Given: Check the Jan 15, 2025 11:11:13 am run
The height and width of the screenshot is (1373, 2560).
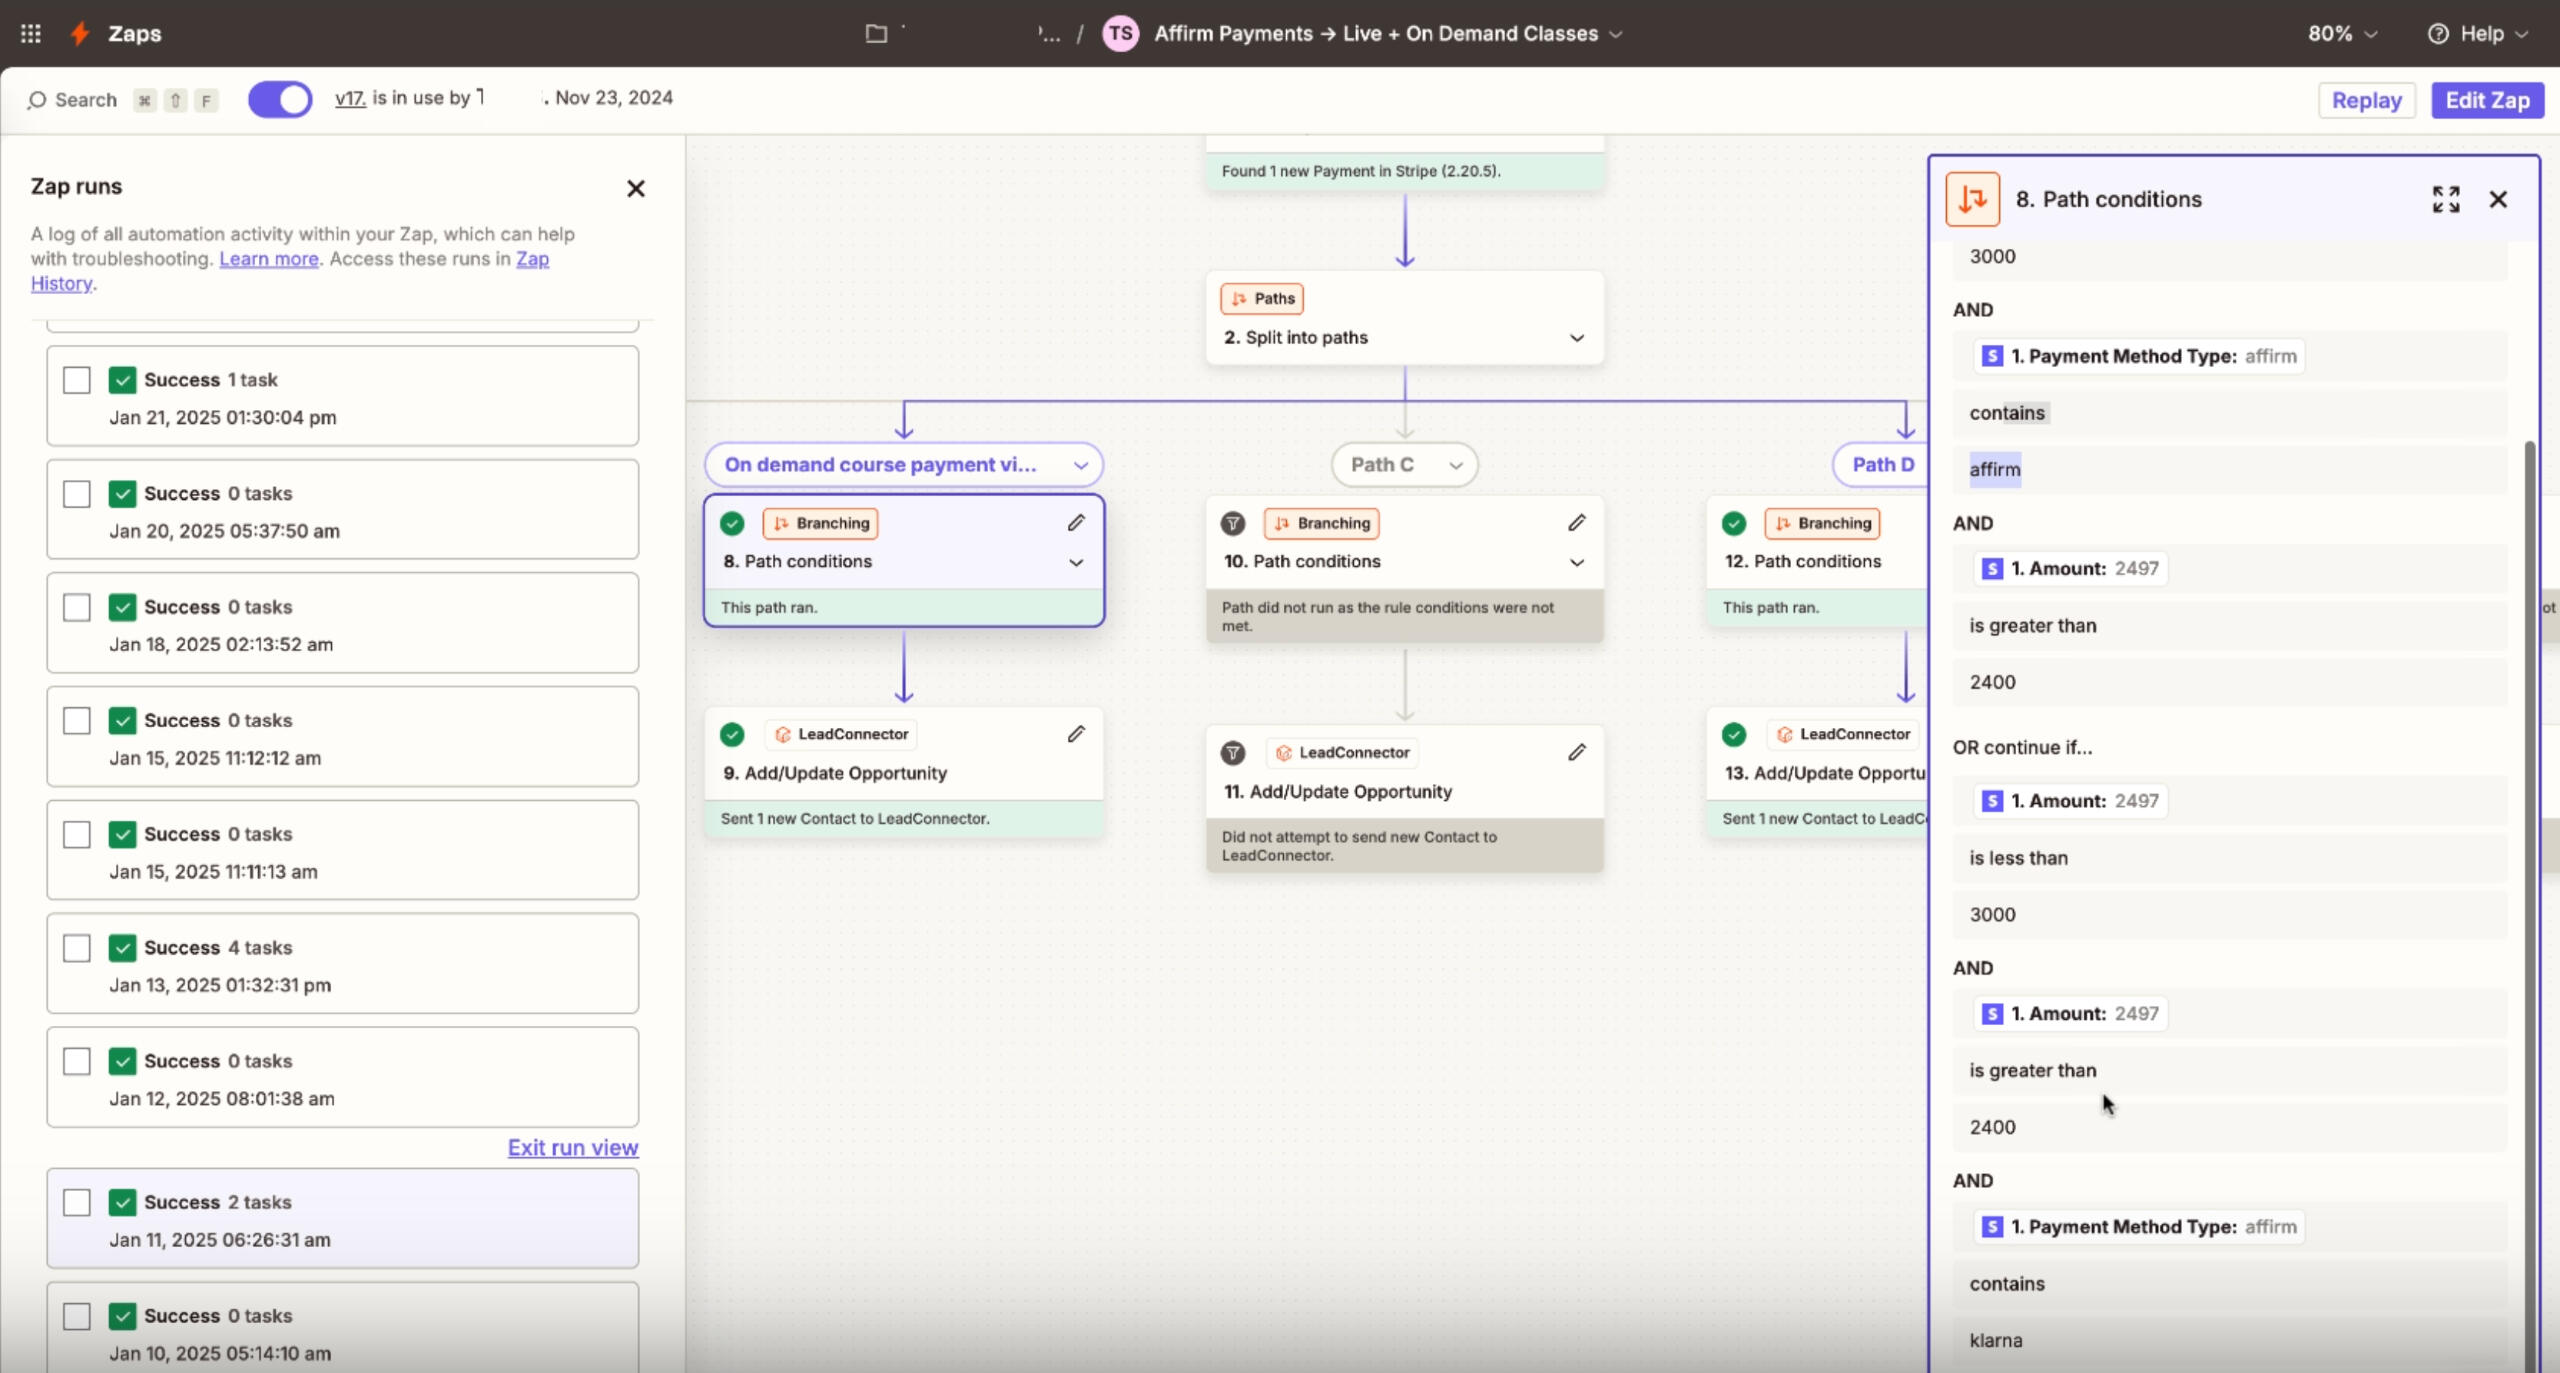Looking at the screenshot, I should tap(77, 834).
